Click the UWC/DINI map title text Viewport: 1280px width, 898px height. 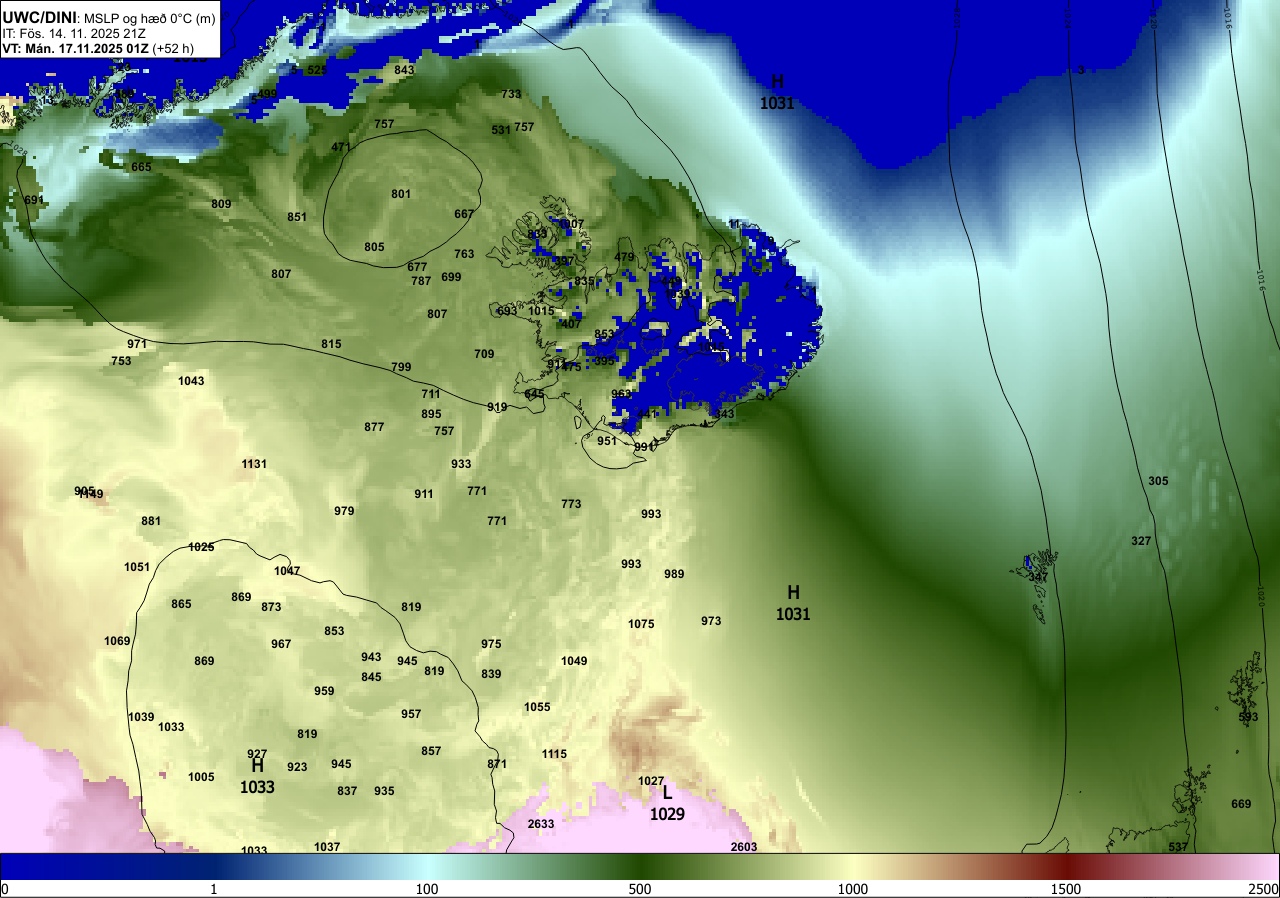tap(39, 16)
